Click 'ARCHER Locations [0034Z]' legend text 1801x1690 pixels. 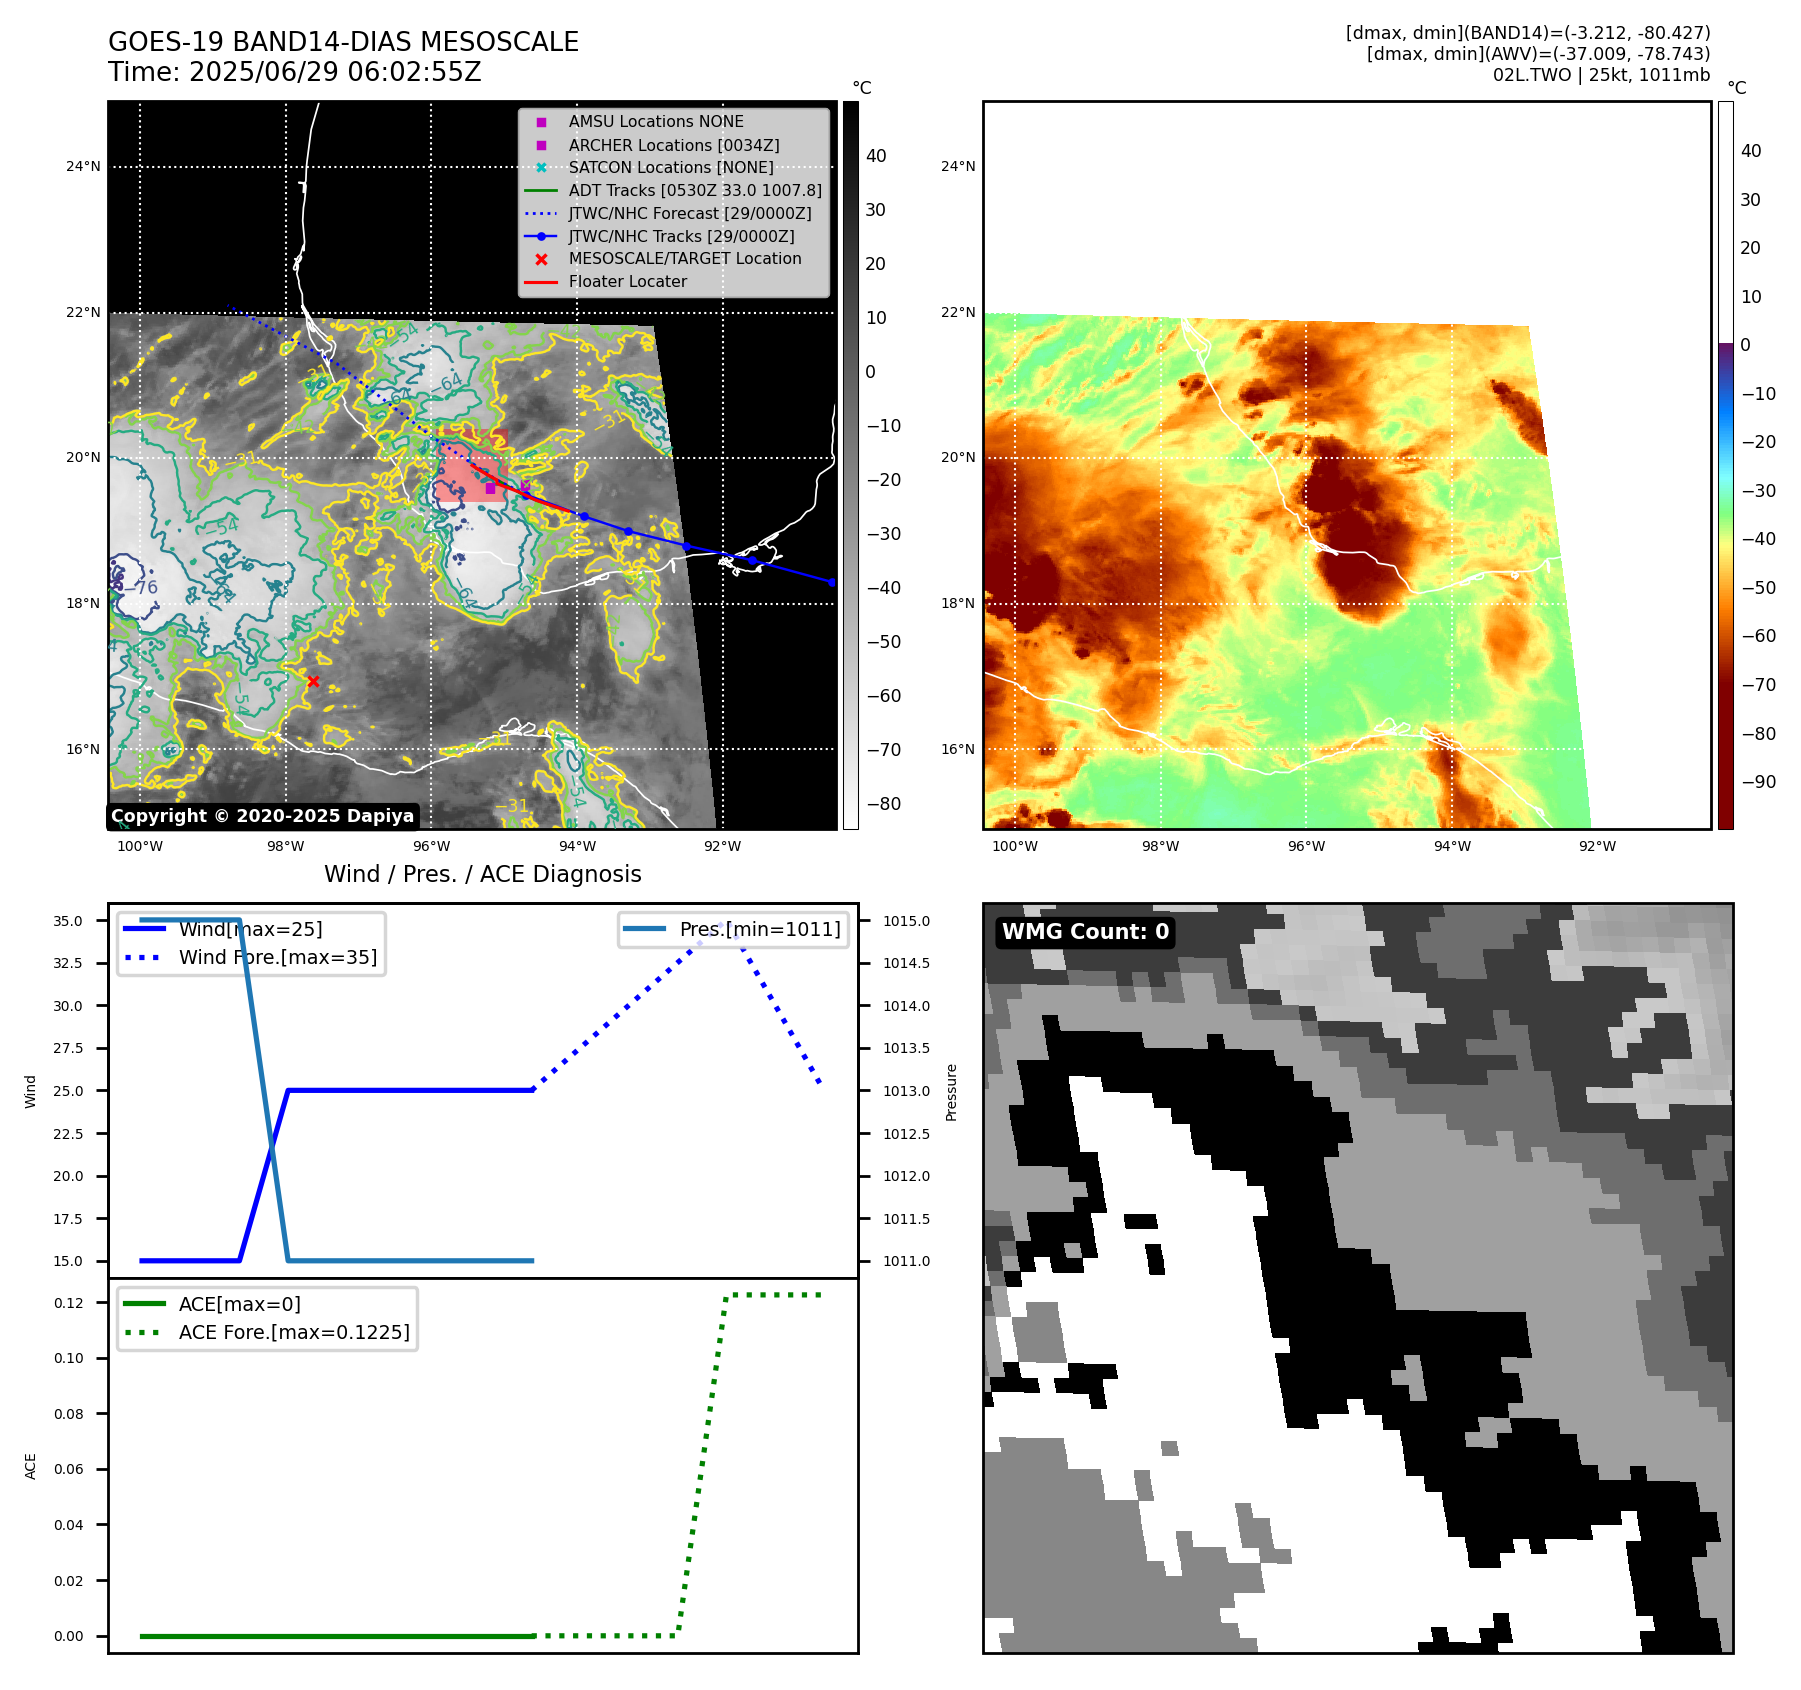674,145
